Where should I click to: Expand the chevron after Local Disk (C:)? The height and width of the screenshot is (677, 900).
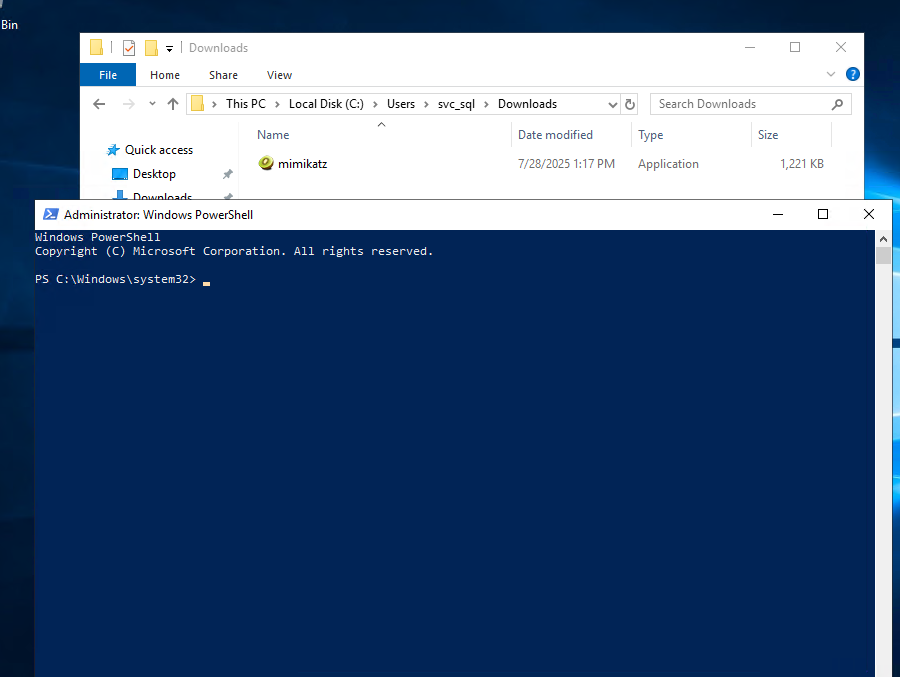[375, 104]
